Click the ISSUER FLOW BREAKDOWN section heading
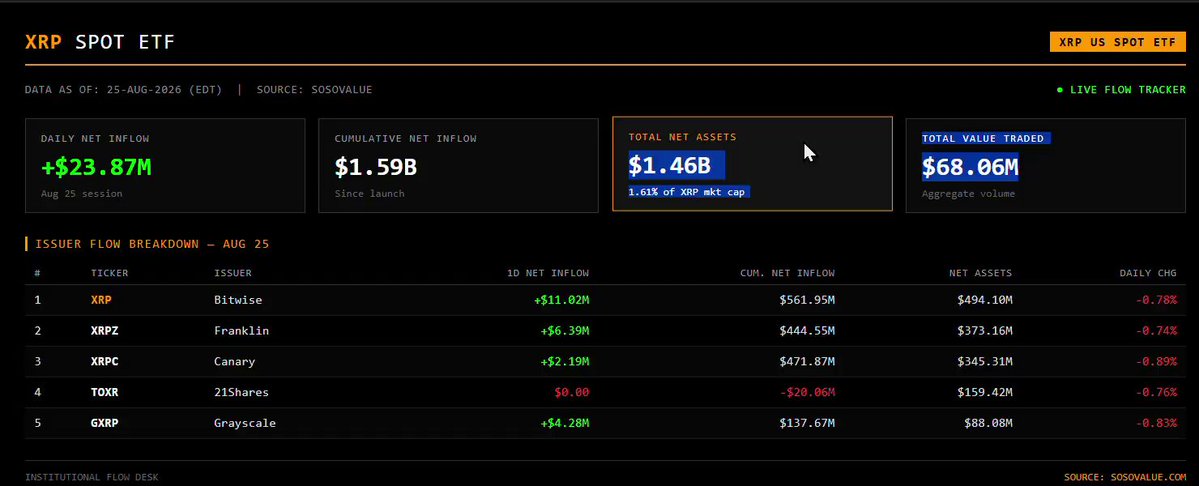 pos(152,245)
